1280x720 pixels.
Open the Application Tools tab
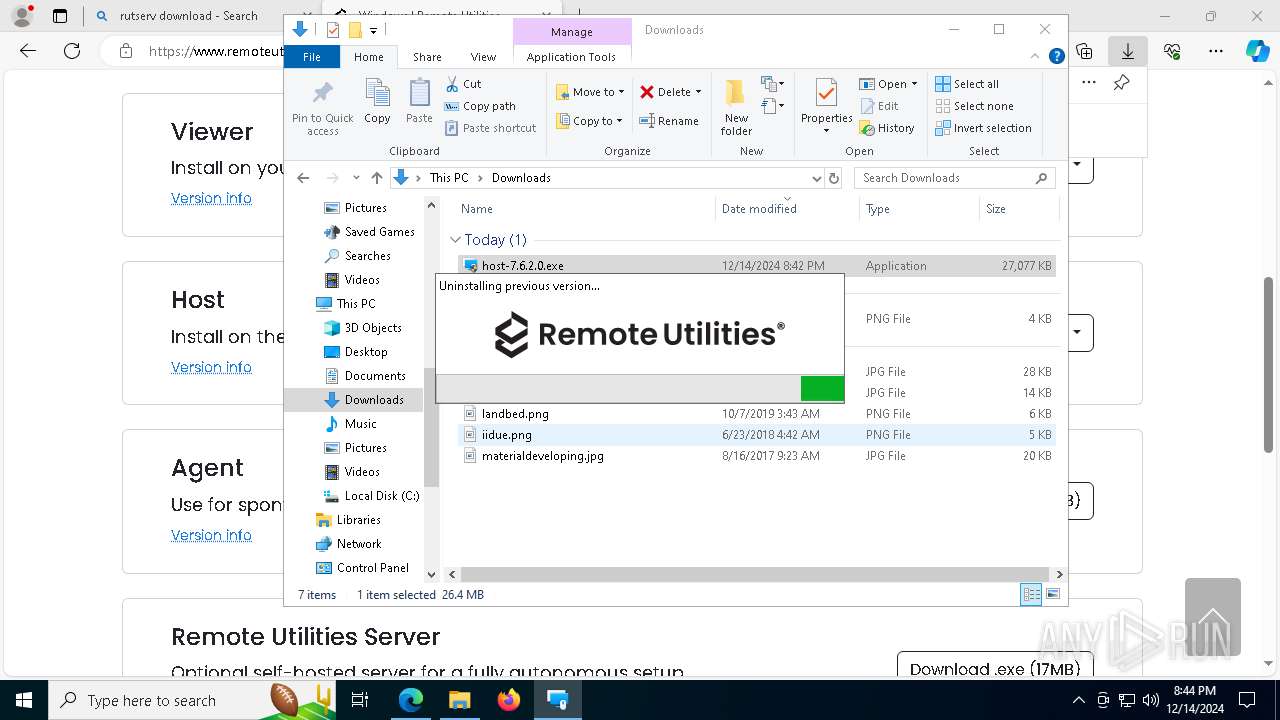click(571, 57)
